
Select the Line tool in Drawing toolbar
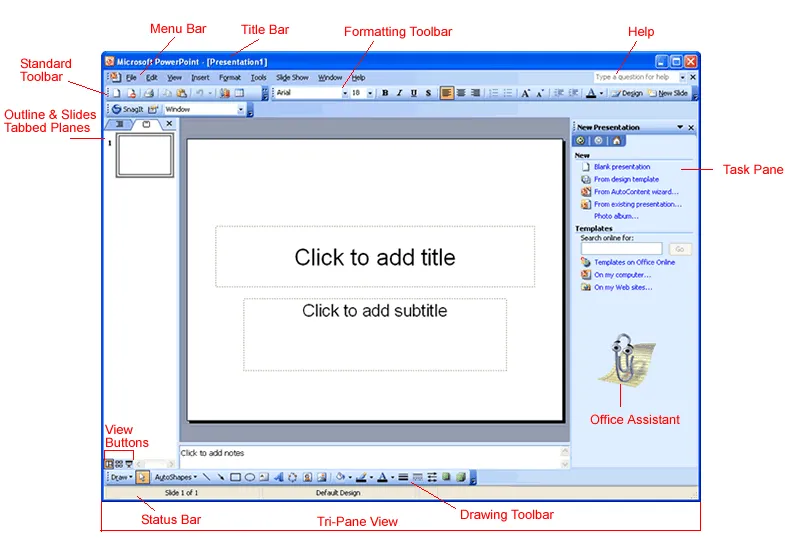207,478
